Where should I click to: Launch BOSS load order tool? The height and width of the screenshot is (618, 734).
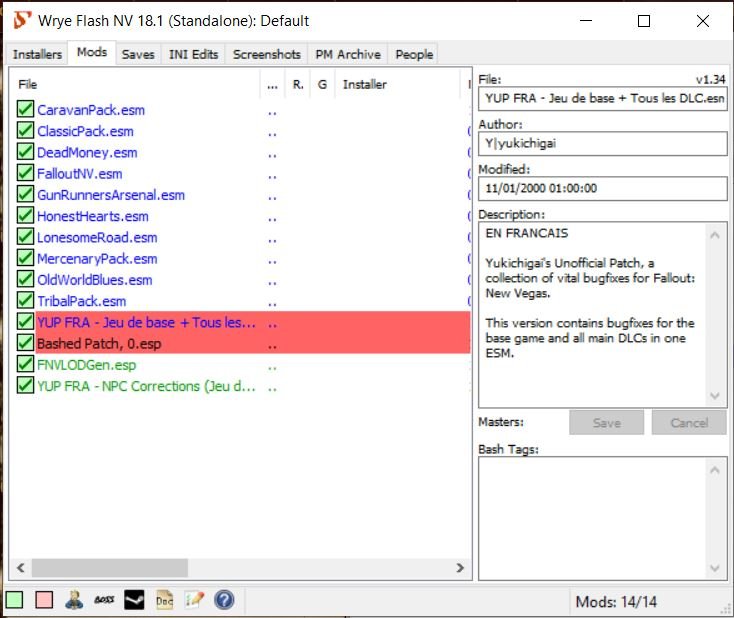104,600
